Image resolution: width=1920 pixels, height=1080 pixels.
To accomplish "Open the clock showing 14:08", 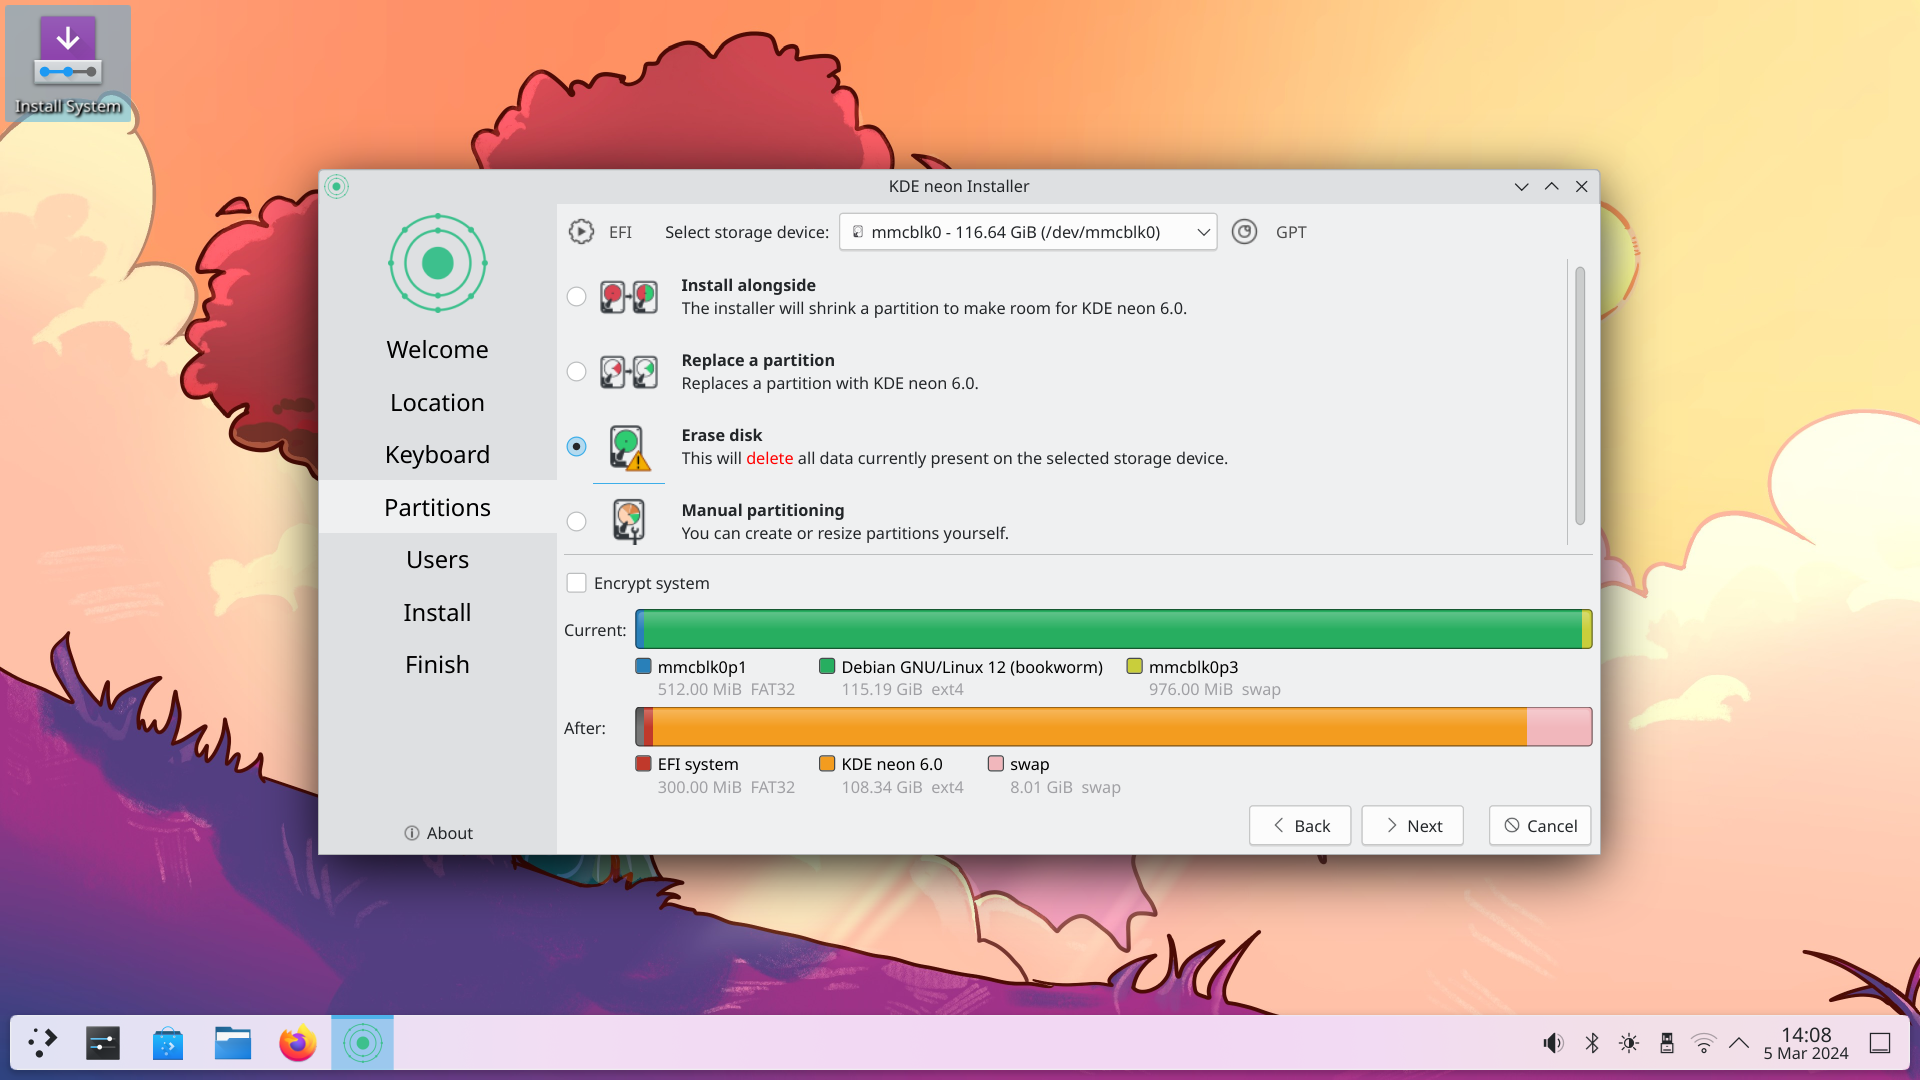I will coord(1806,1043).
